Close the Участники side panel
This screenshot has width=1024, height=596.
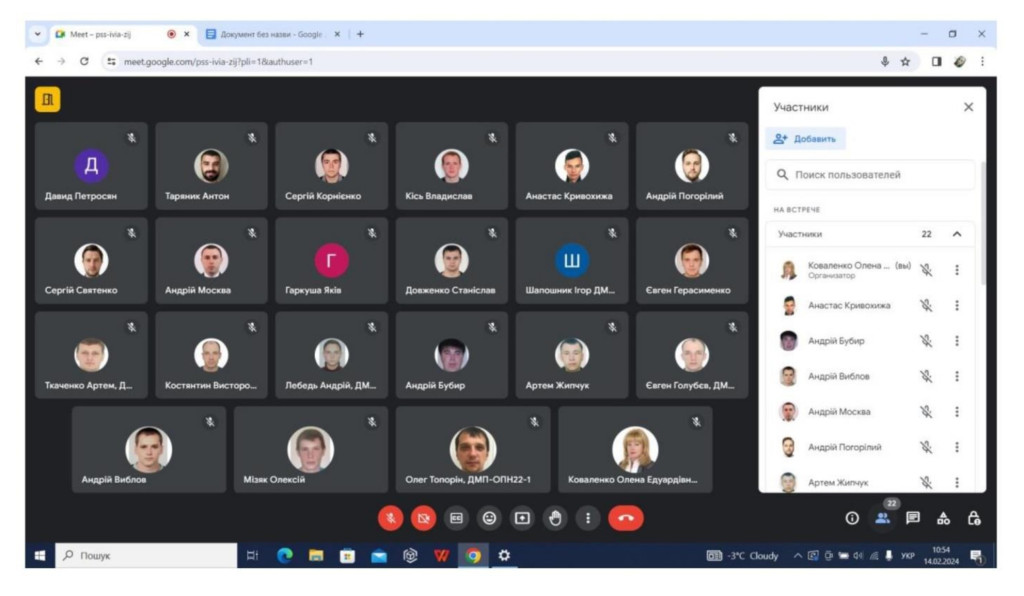pyautogui.click(x=967, y=107)
